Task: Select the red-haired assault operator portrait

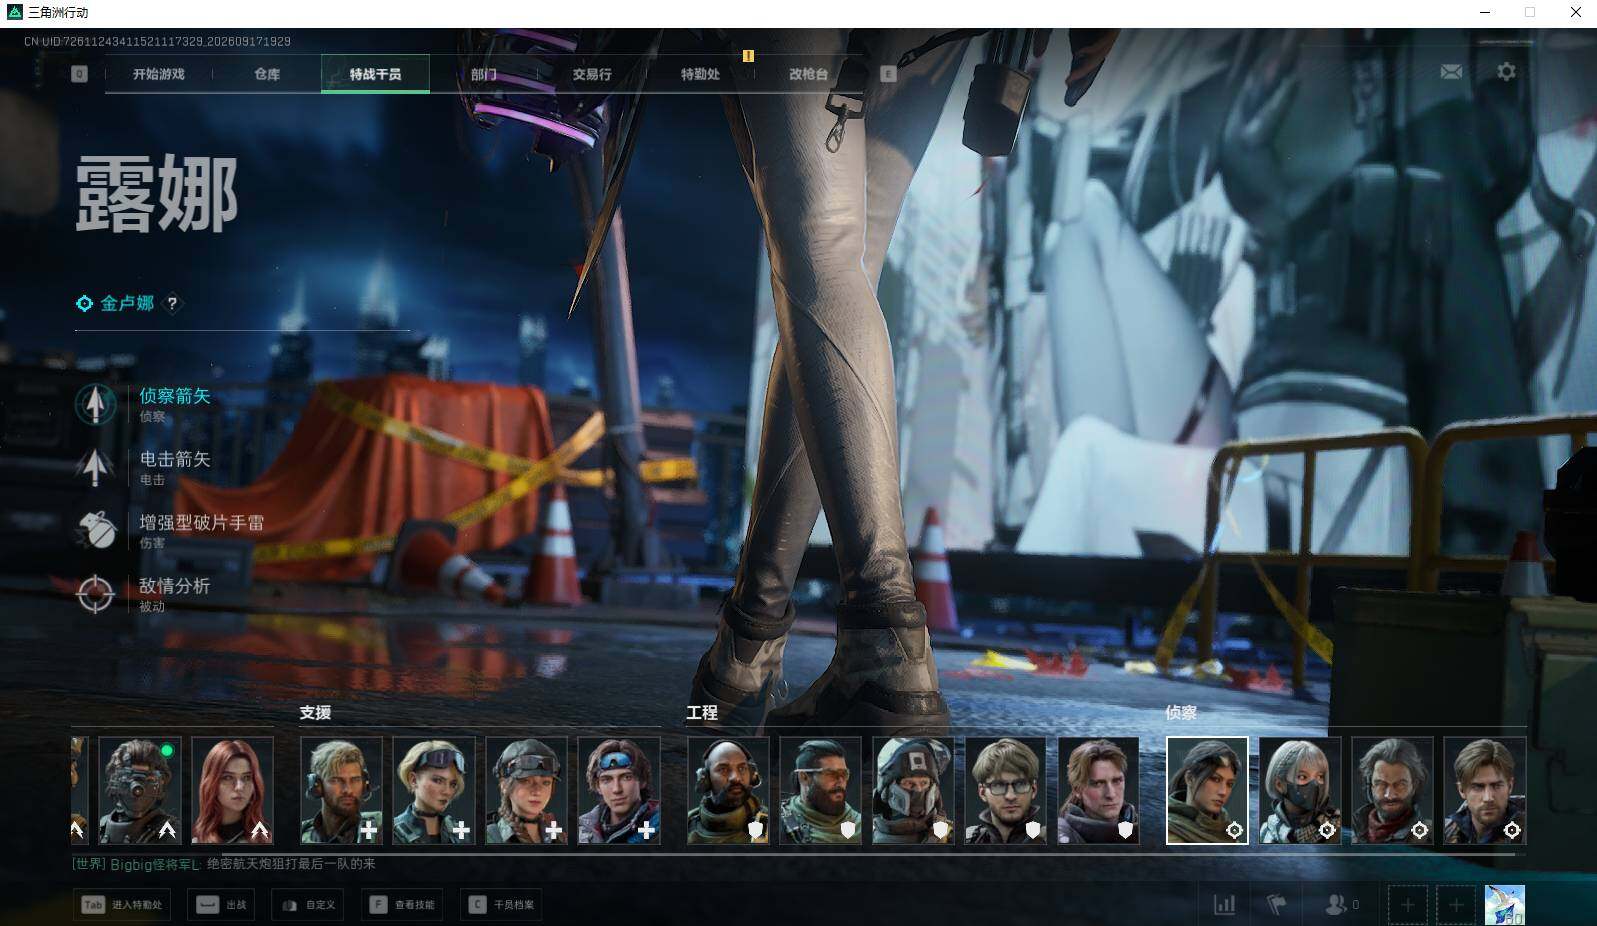Action: tap(232, 790)
